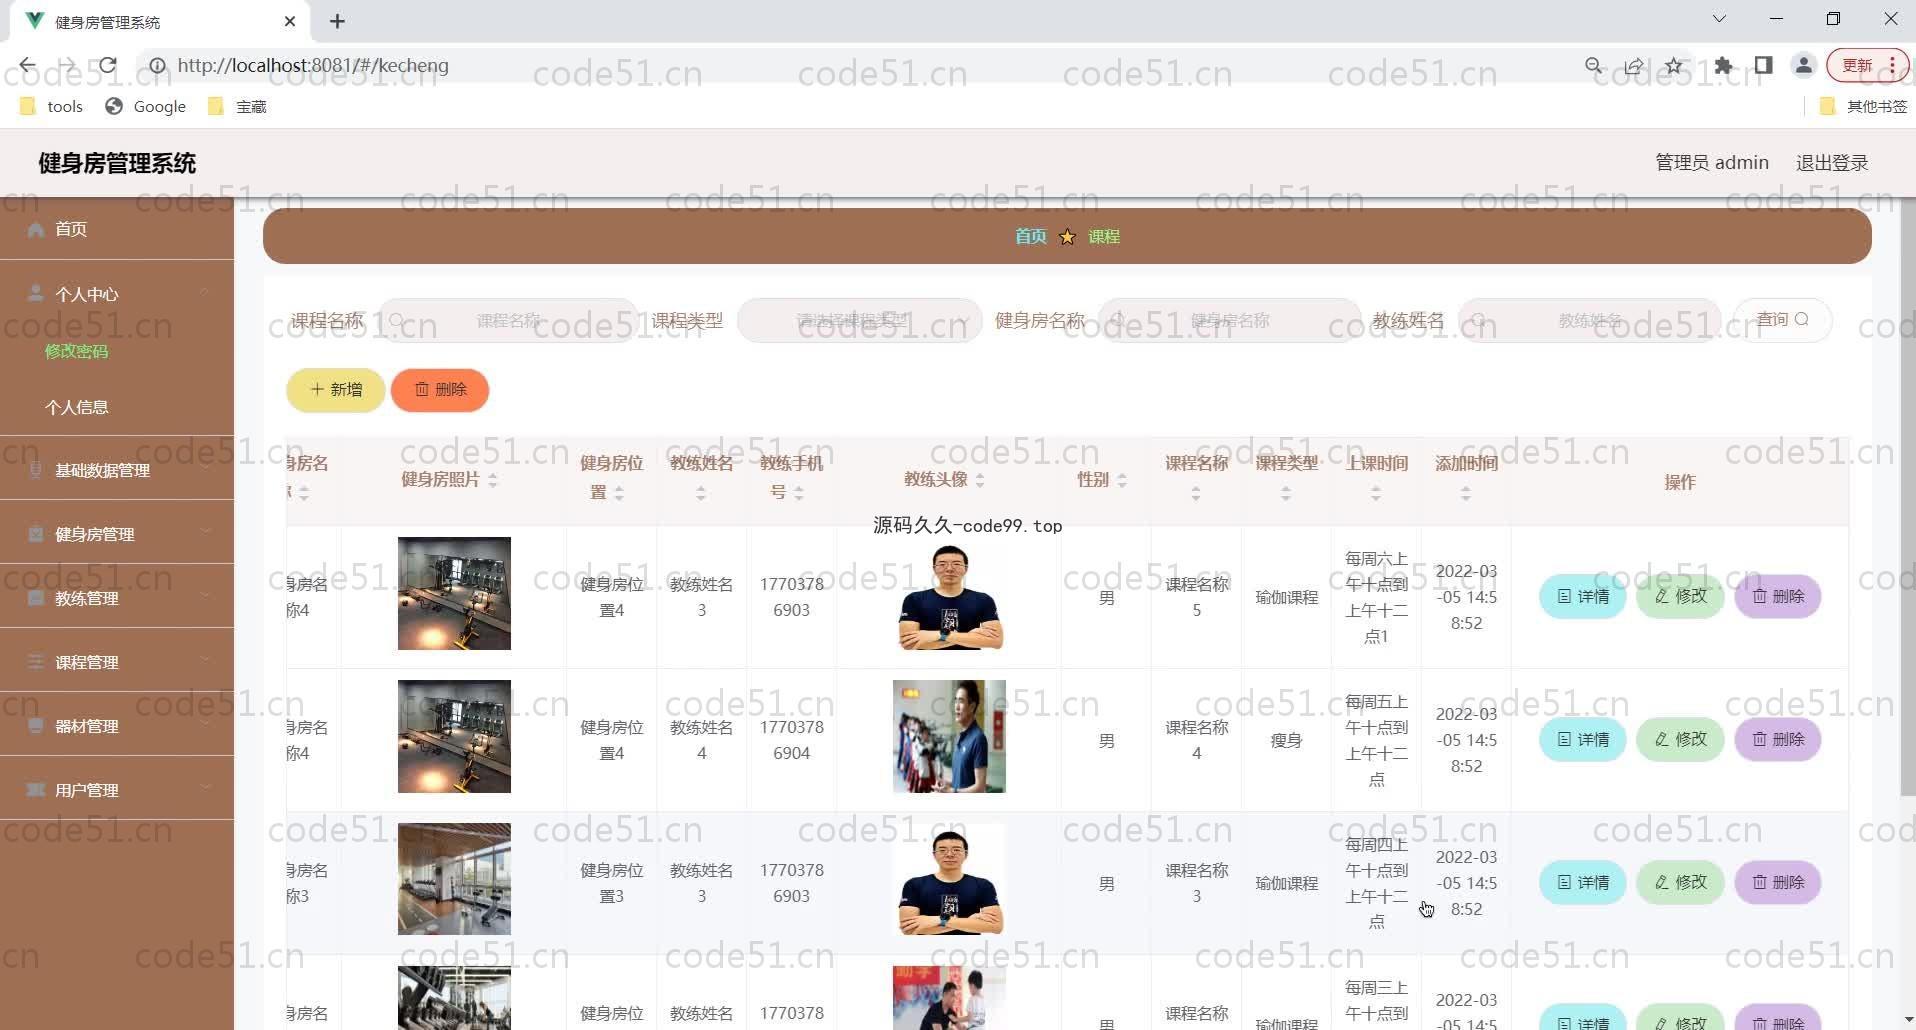Sort by 健身房位置 column
Viewport: 1916px width, 1030px height.
point(619,493)
